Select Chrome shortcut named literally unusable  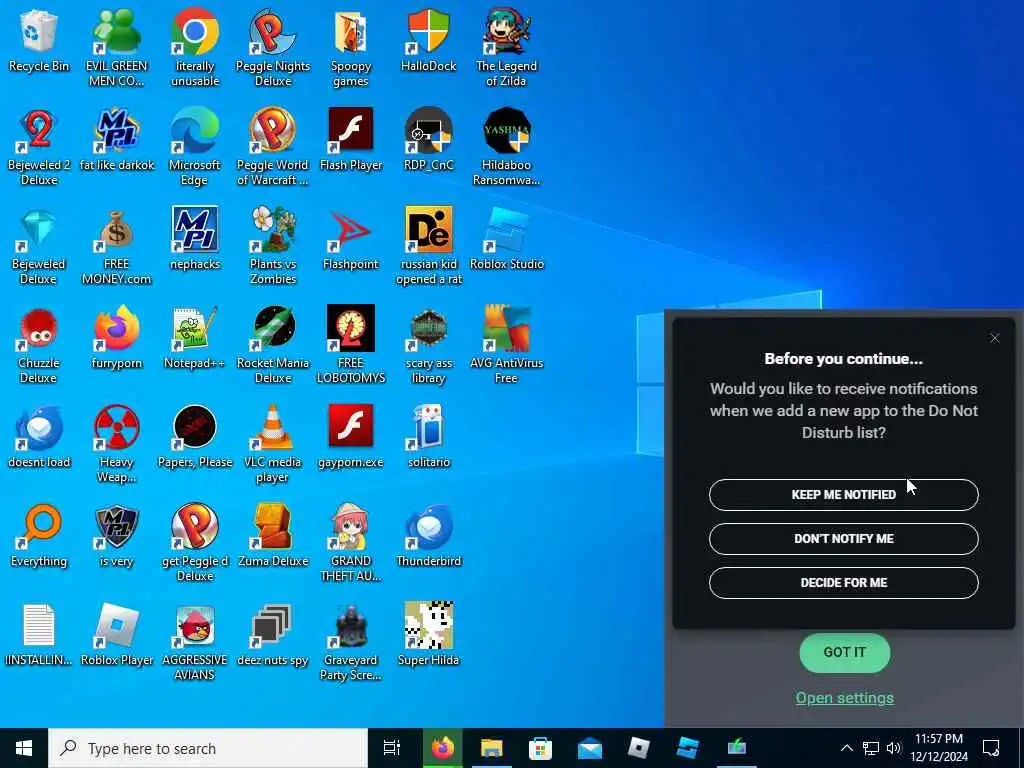point(195,31)
